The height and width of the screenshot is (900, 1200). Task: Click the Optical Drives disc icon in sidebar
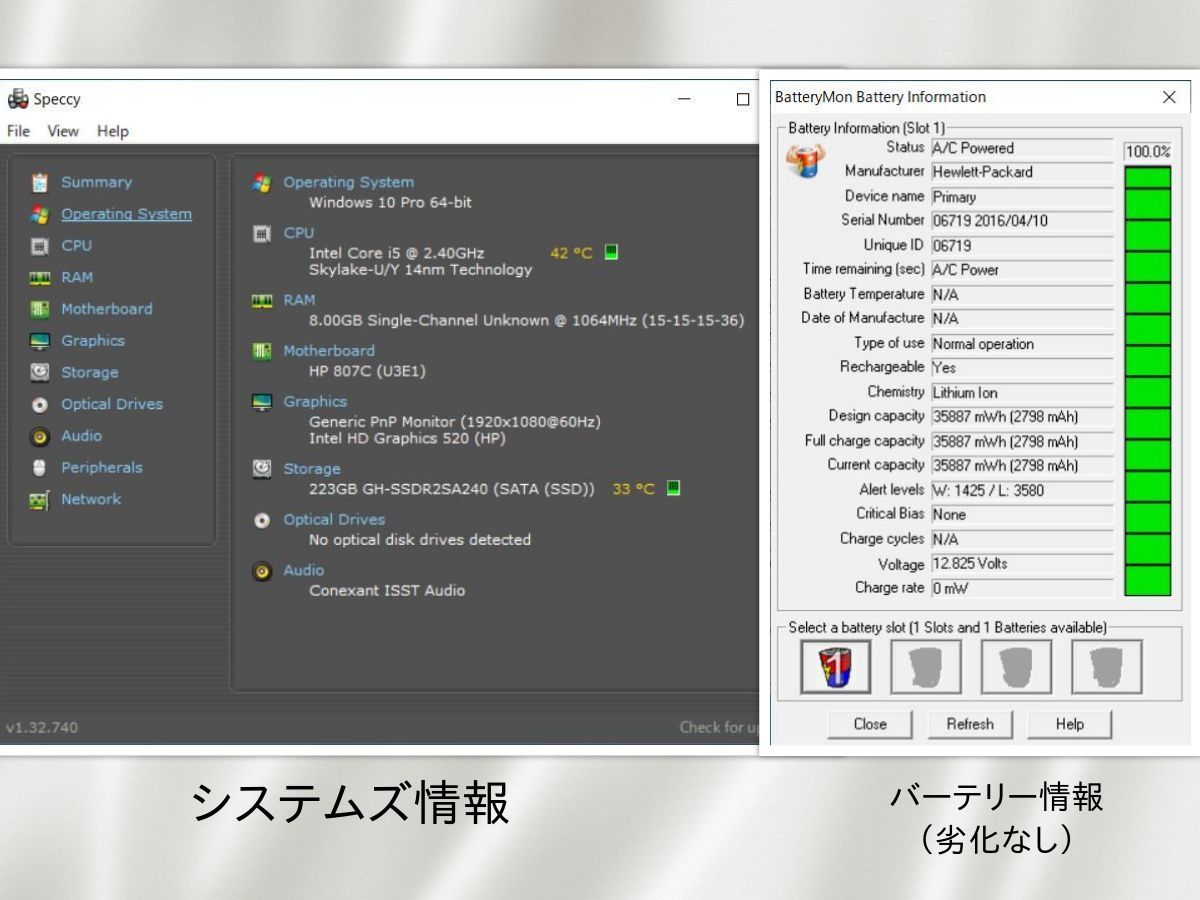pos(40,404)
